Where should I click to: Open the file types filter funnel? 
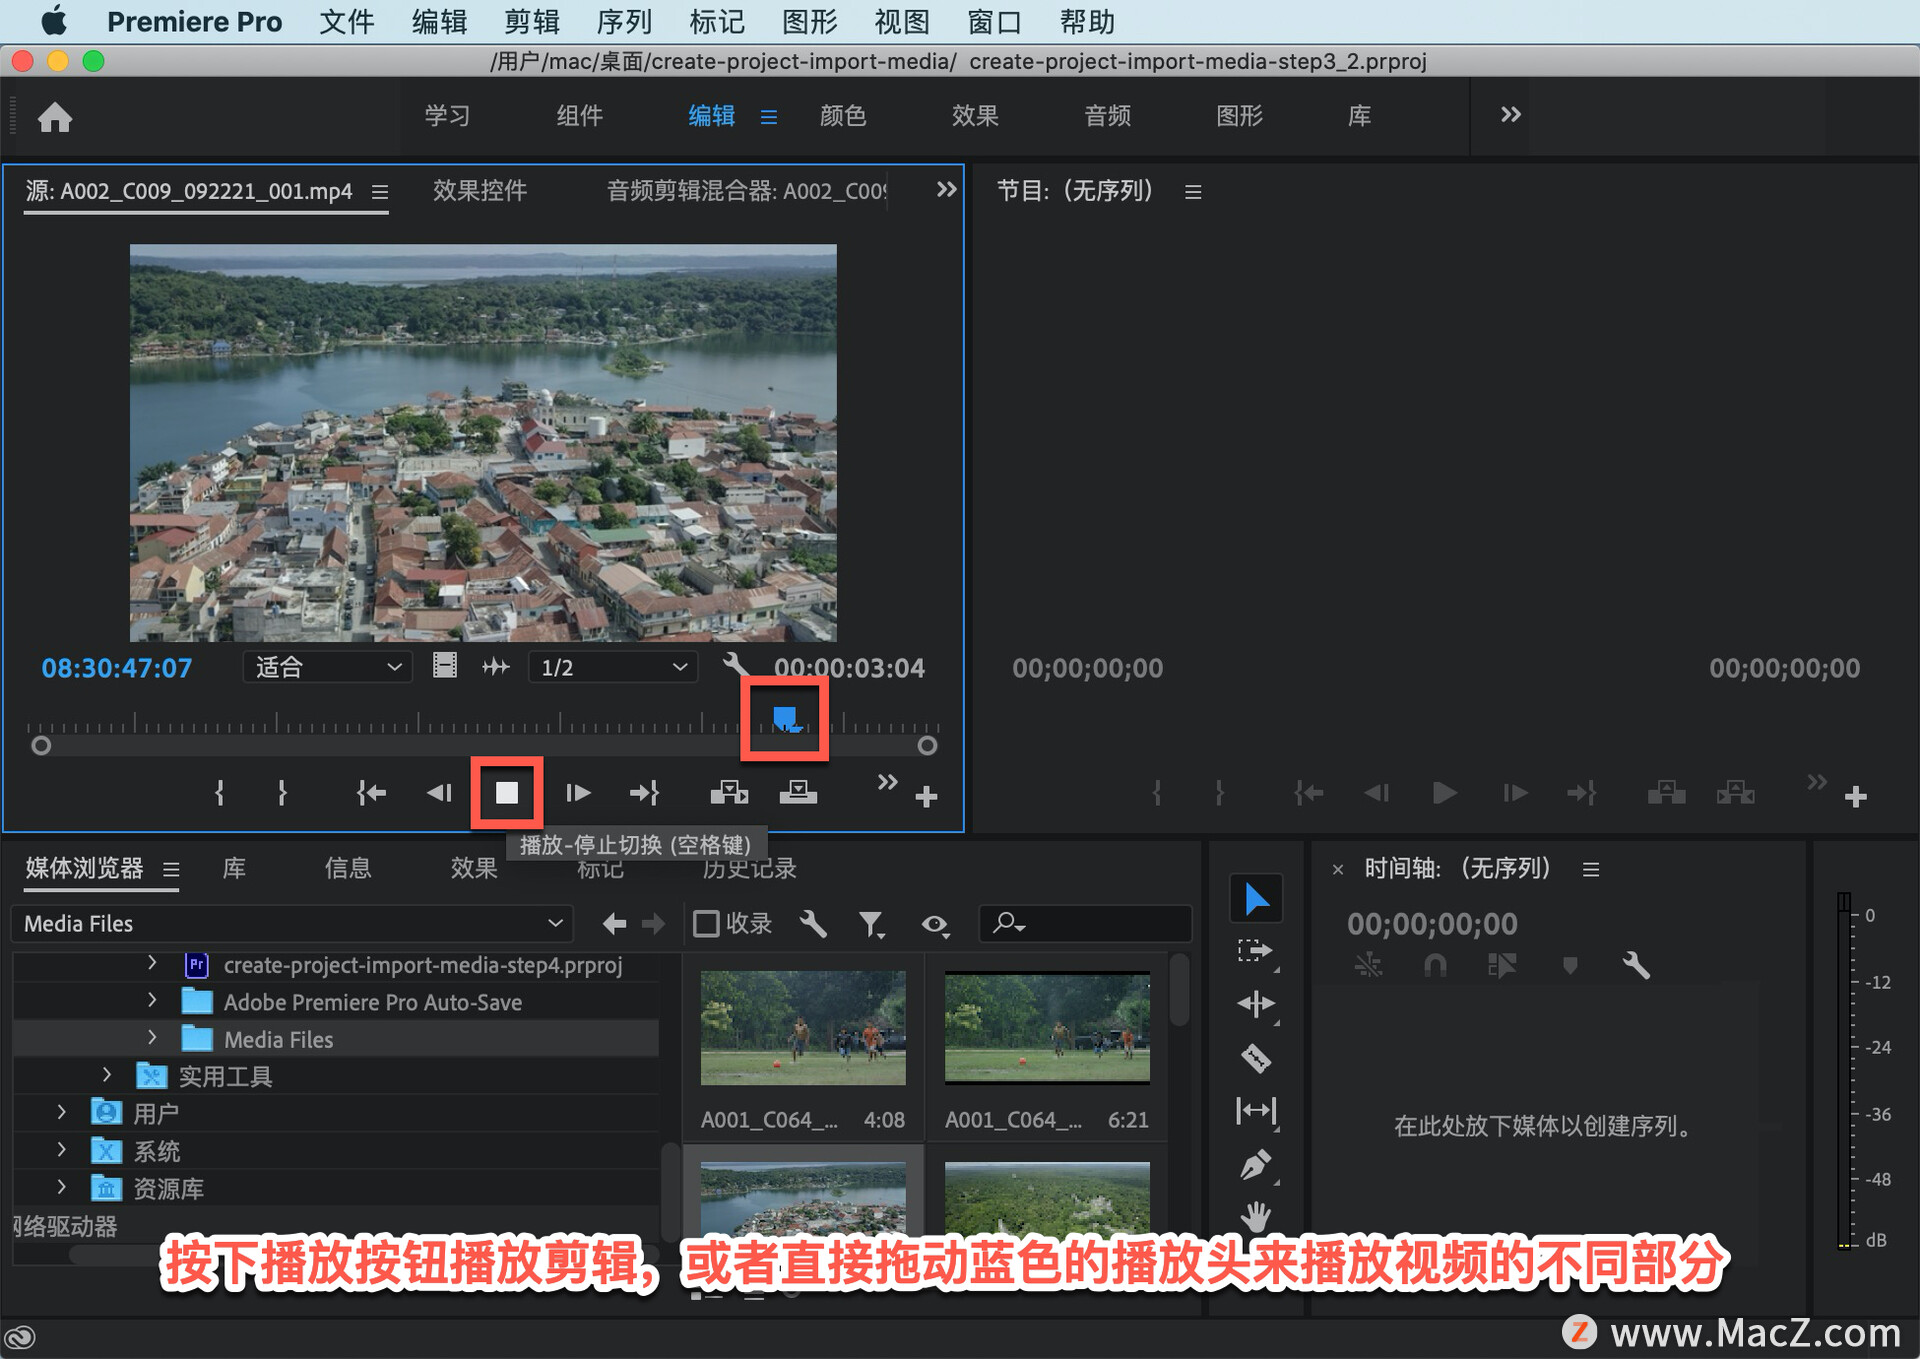(x=872, y=924)
